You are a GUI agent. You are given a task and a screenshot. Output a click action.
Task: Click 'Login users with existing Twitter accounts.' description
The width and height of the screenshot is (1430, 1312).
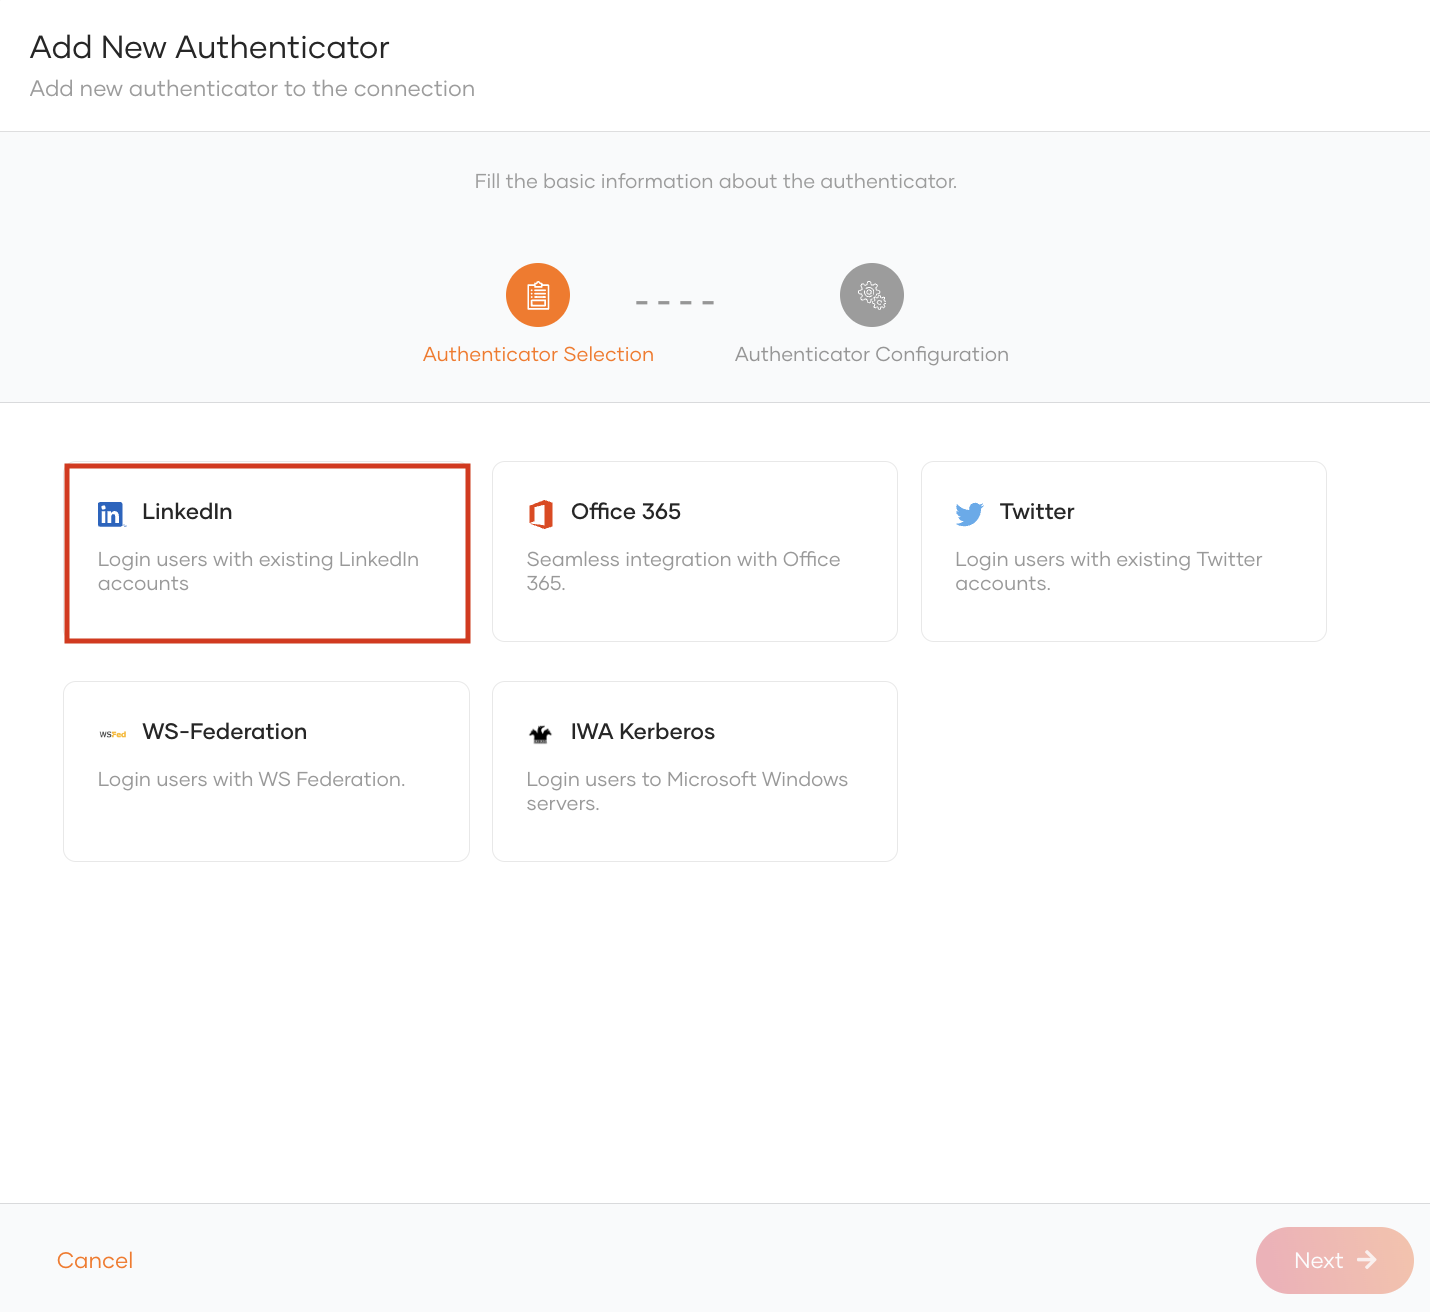click(x=1109, y=571)
